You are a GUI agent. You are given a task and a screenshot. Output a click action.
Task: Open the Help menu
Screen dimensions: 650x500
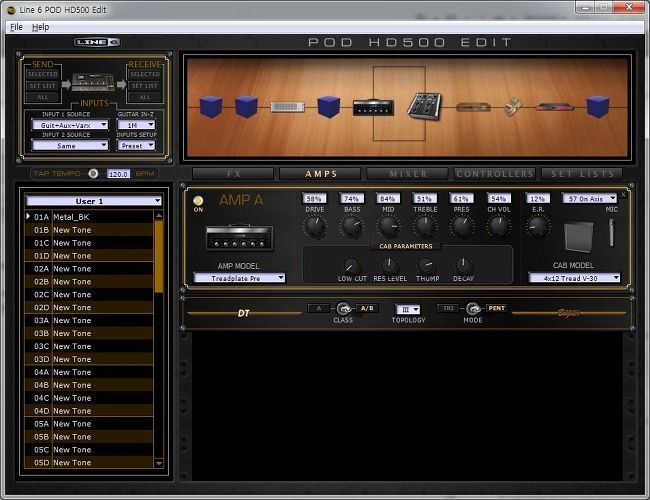click(41, 27)
